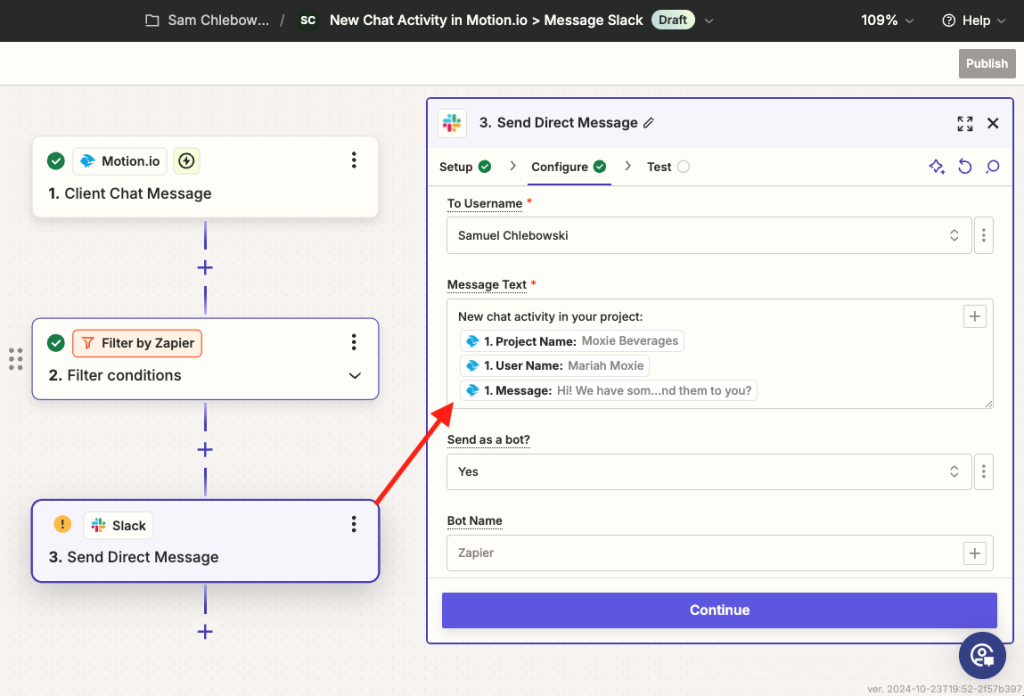The width and height of the screenshot is (1024, 696).
Task: Open the Sam Chlebow... folder breadcrumb
Action: [x=218, y=20]
